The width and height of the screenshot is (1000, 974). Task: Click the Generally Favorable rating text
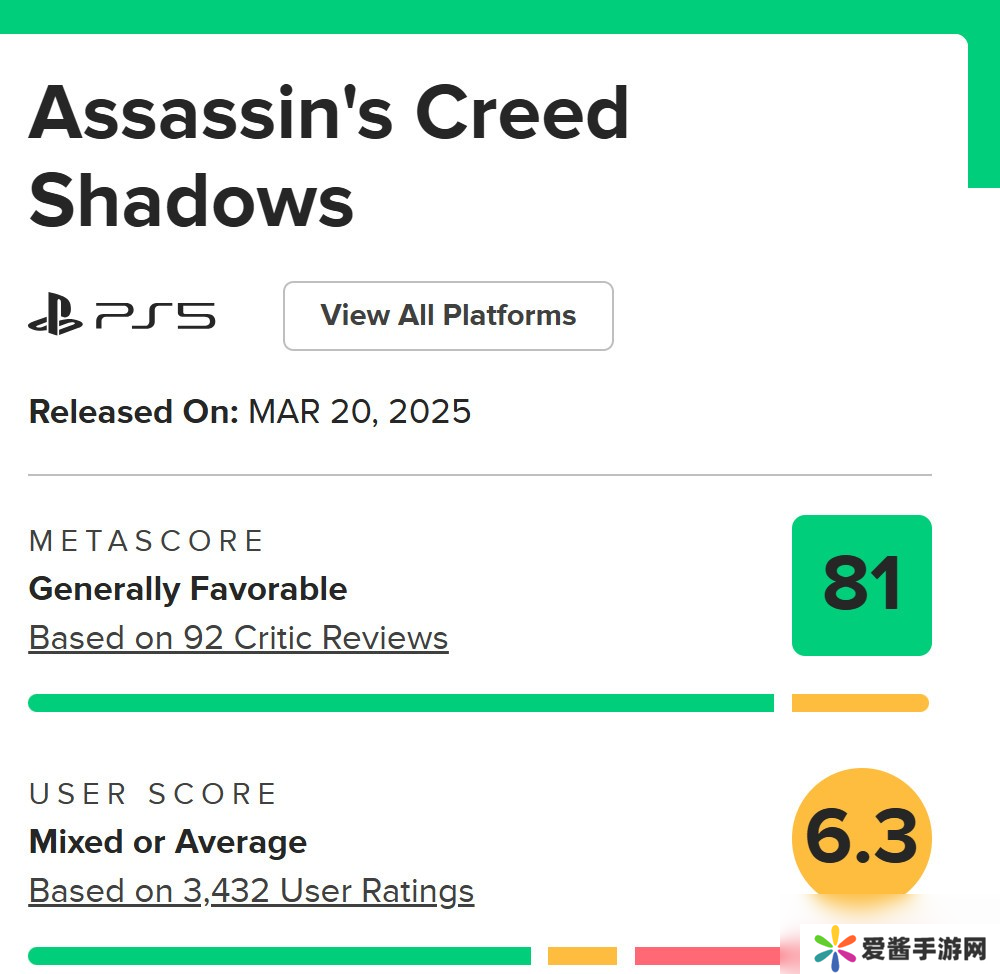pos(188,589)
